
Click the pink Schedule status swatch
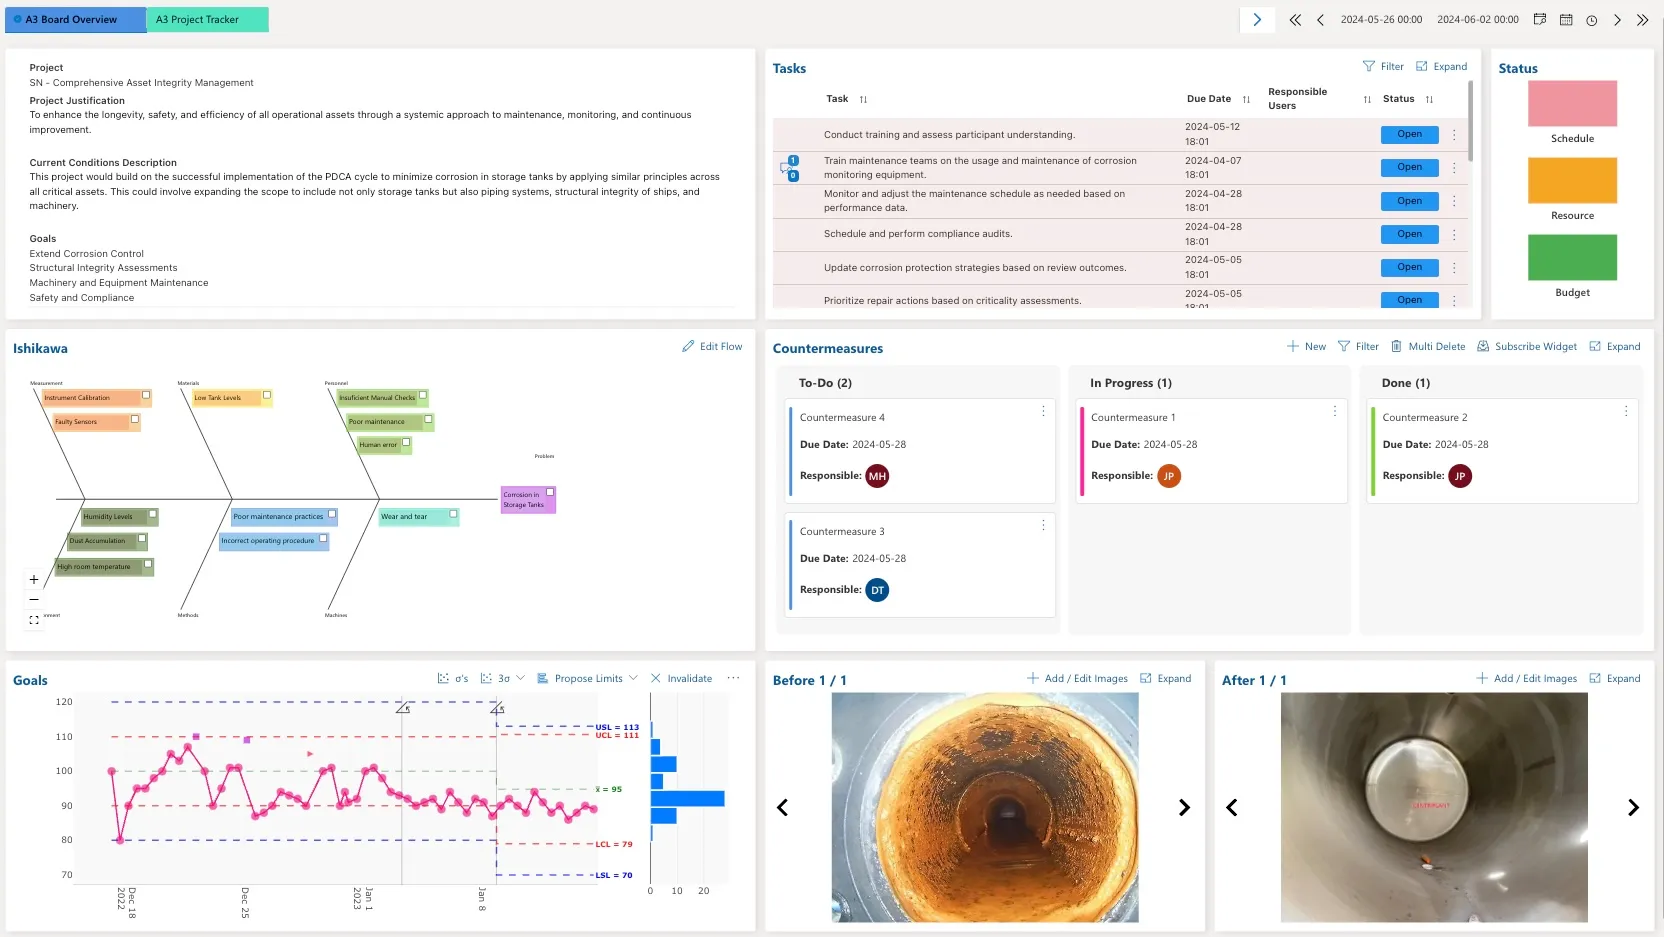(x=1572, y=103)
